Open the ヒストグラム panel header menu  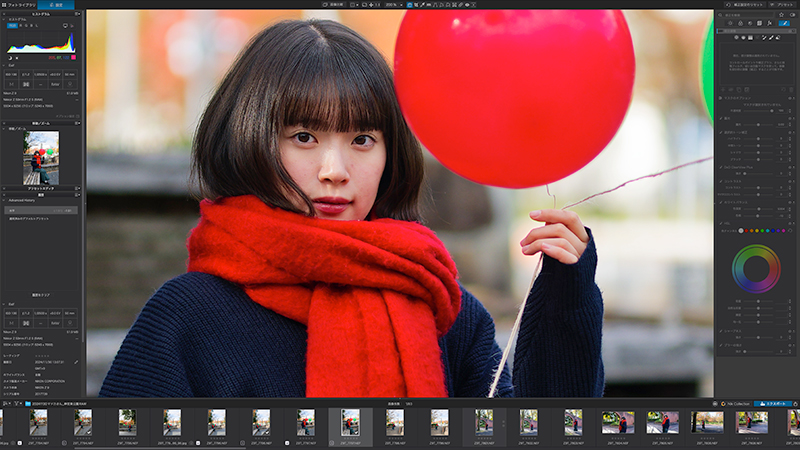(x=78, y=14)
